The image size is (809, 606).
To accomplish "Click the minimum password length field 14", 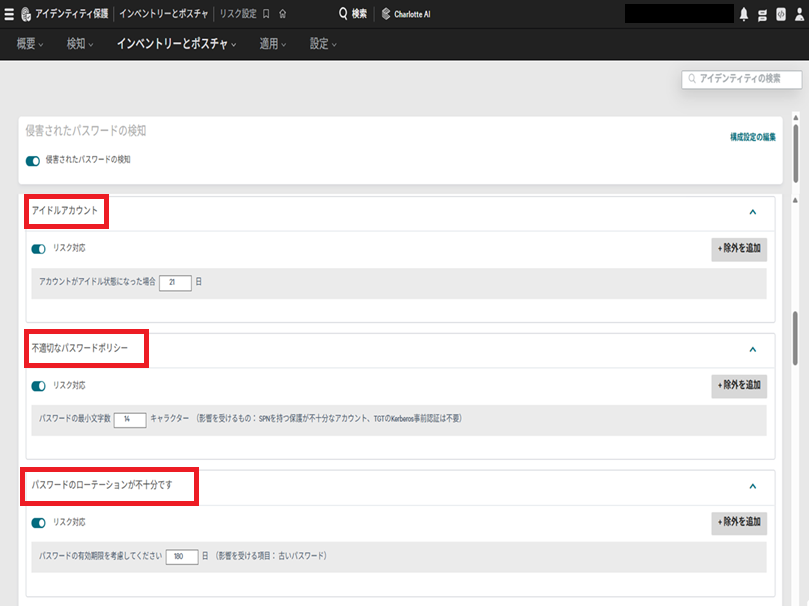I will click(130, 419).
